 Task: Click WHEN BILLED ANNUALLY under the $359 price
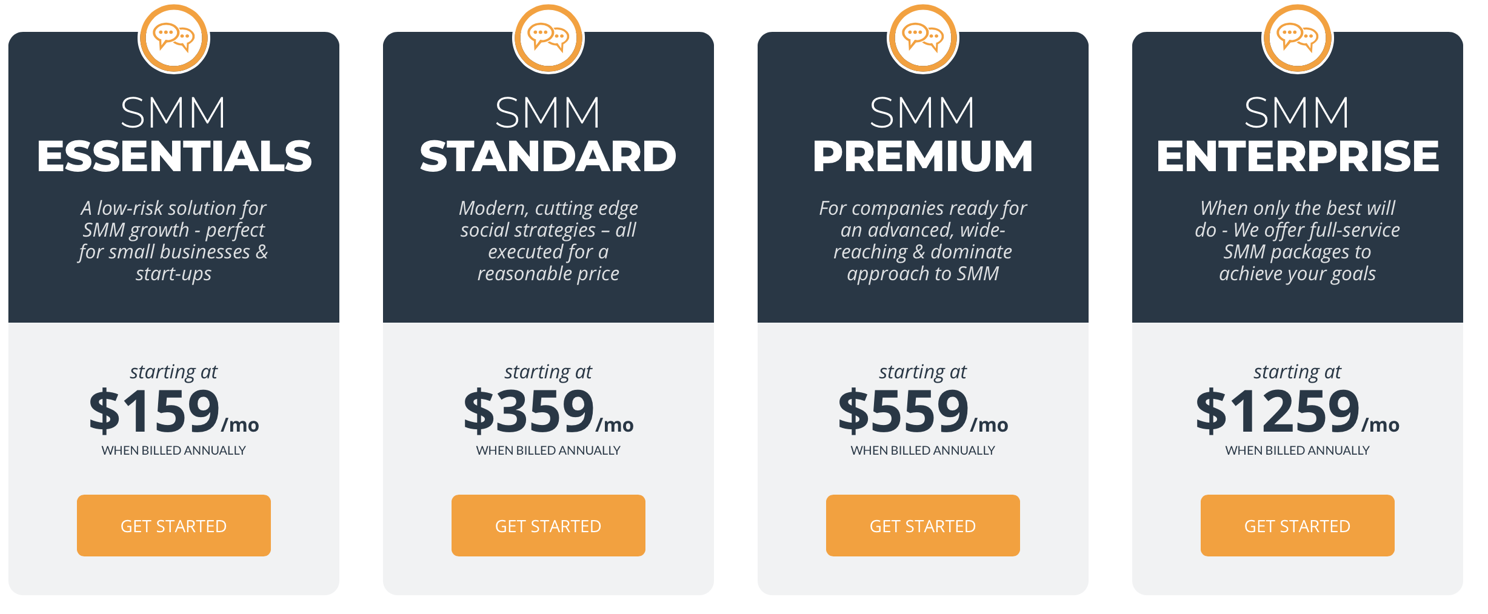point(548,450)
